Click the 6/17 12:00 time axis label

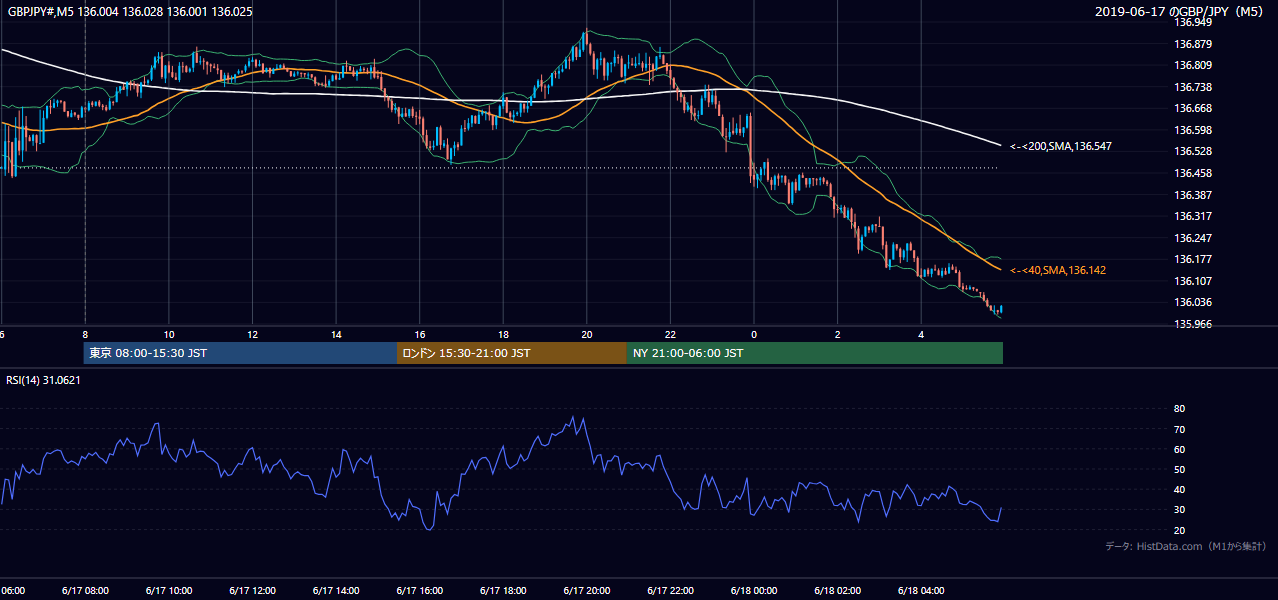[252, 590]
